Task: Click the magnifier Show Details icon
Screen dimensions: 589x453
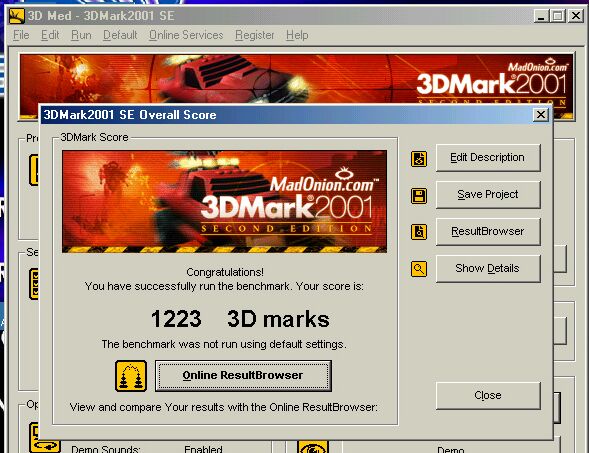Action: point(419,269)
